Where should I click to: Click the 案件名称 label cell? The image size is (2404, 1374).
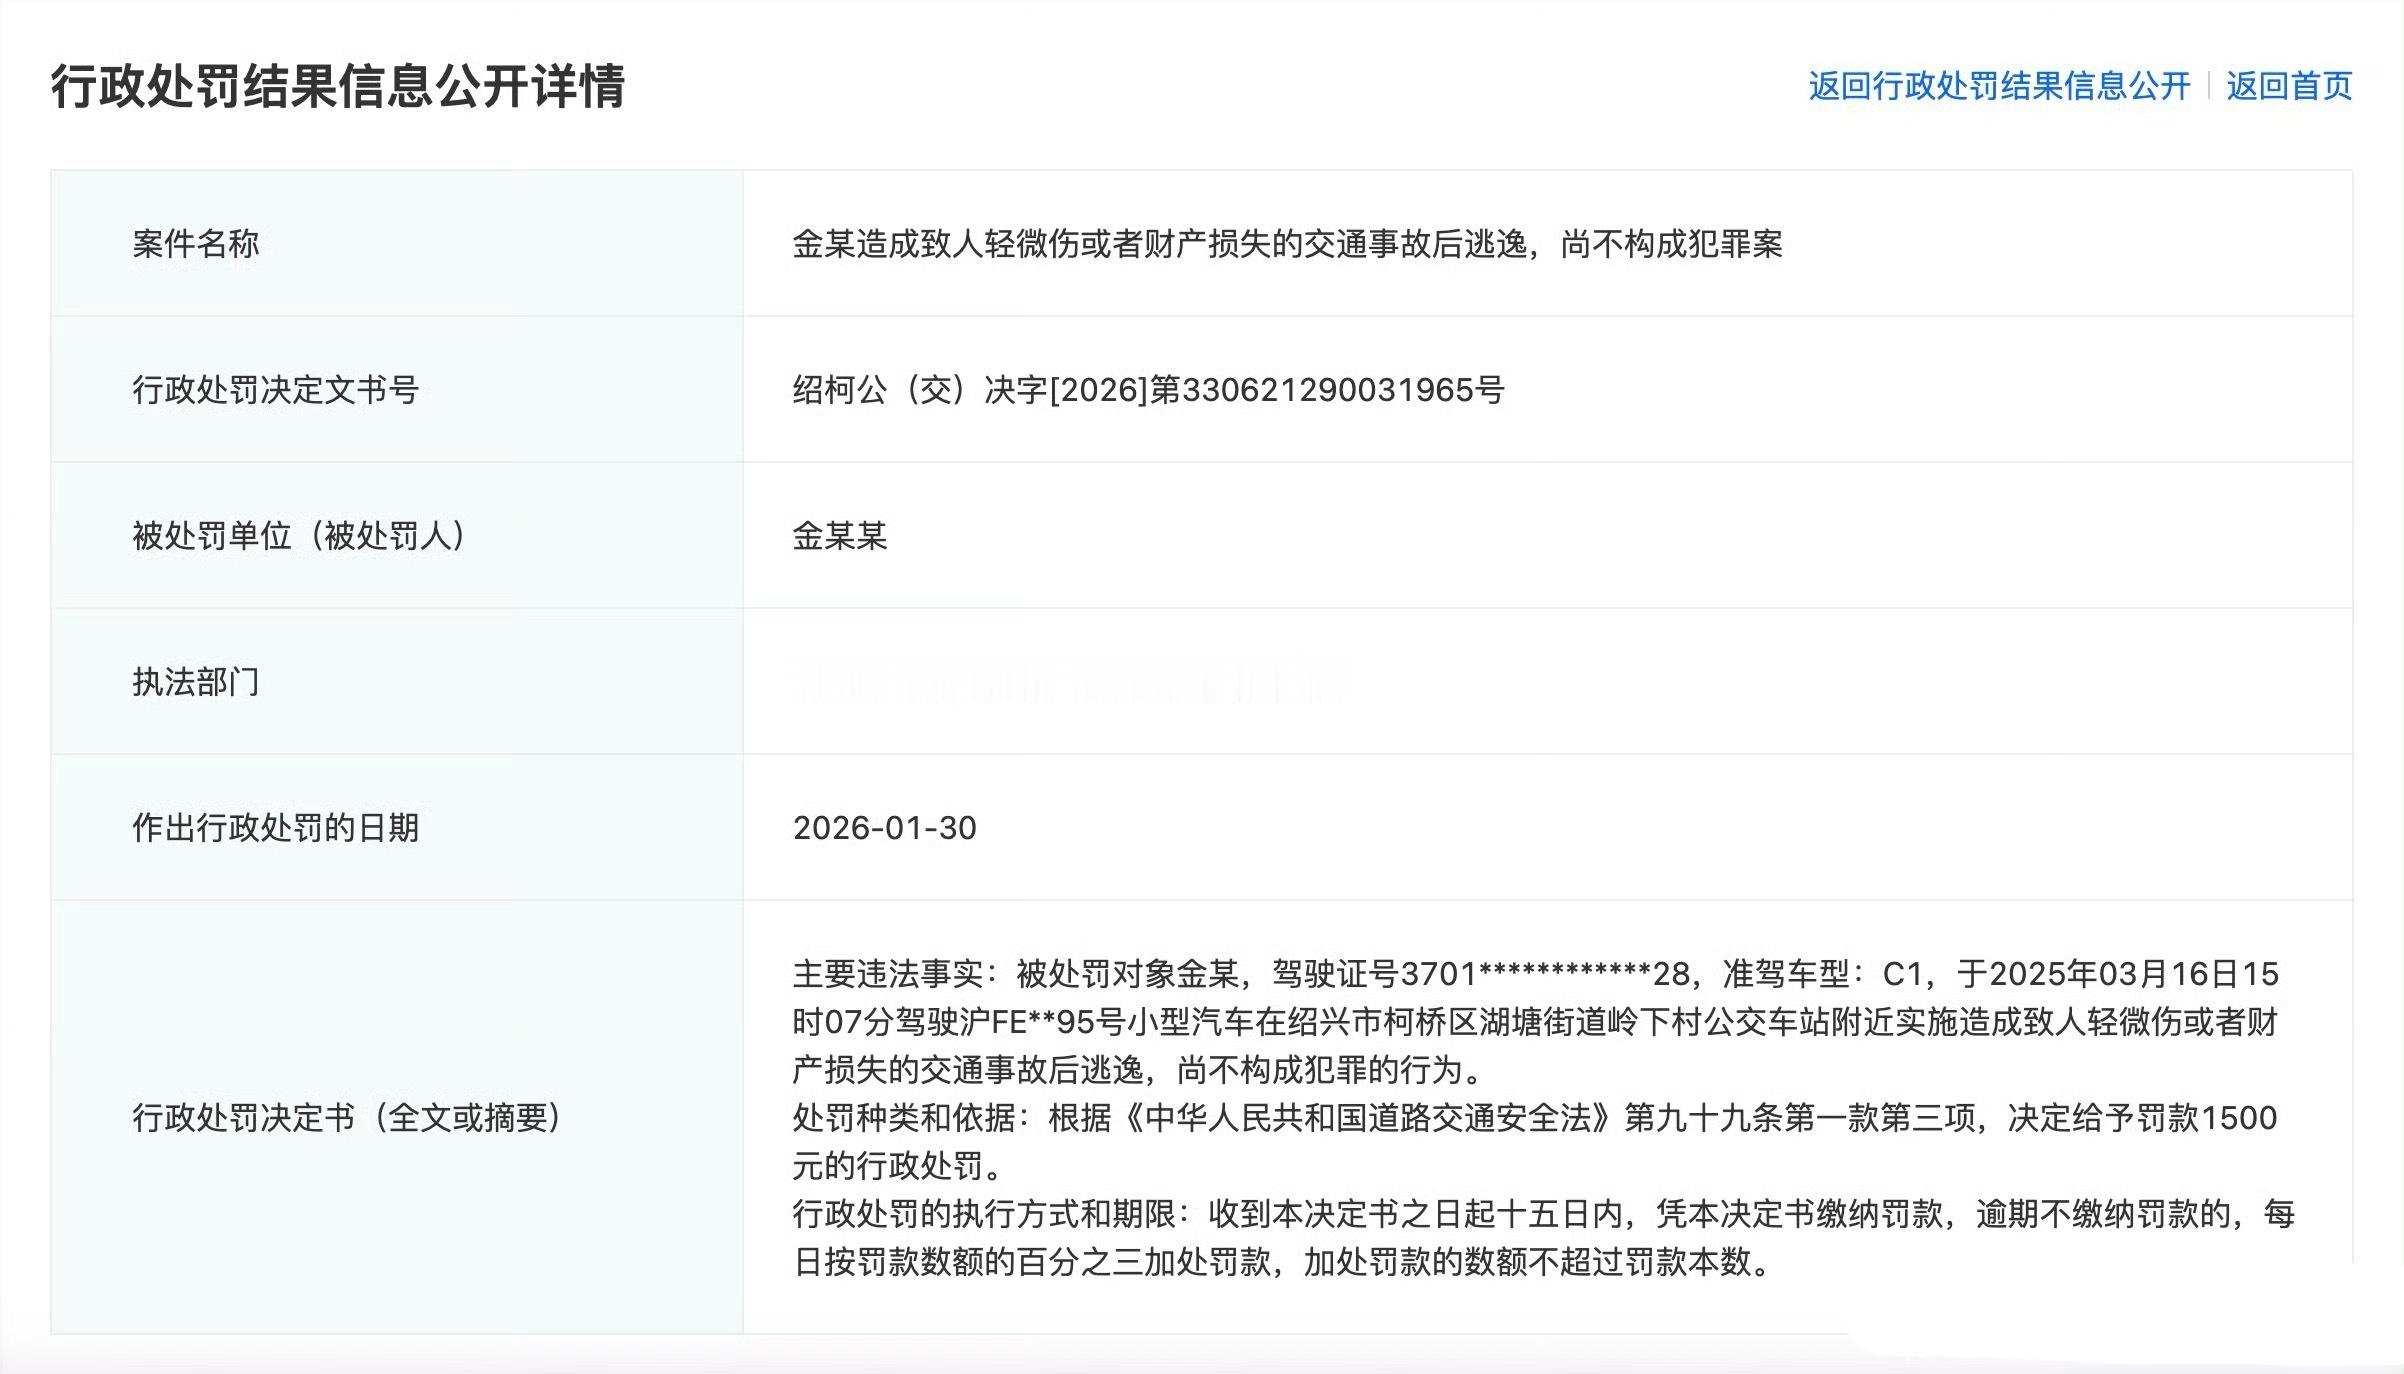click(196, 243)
